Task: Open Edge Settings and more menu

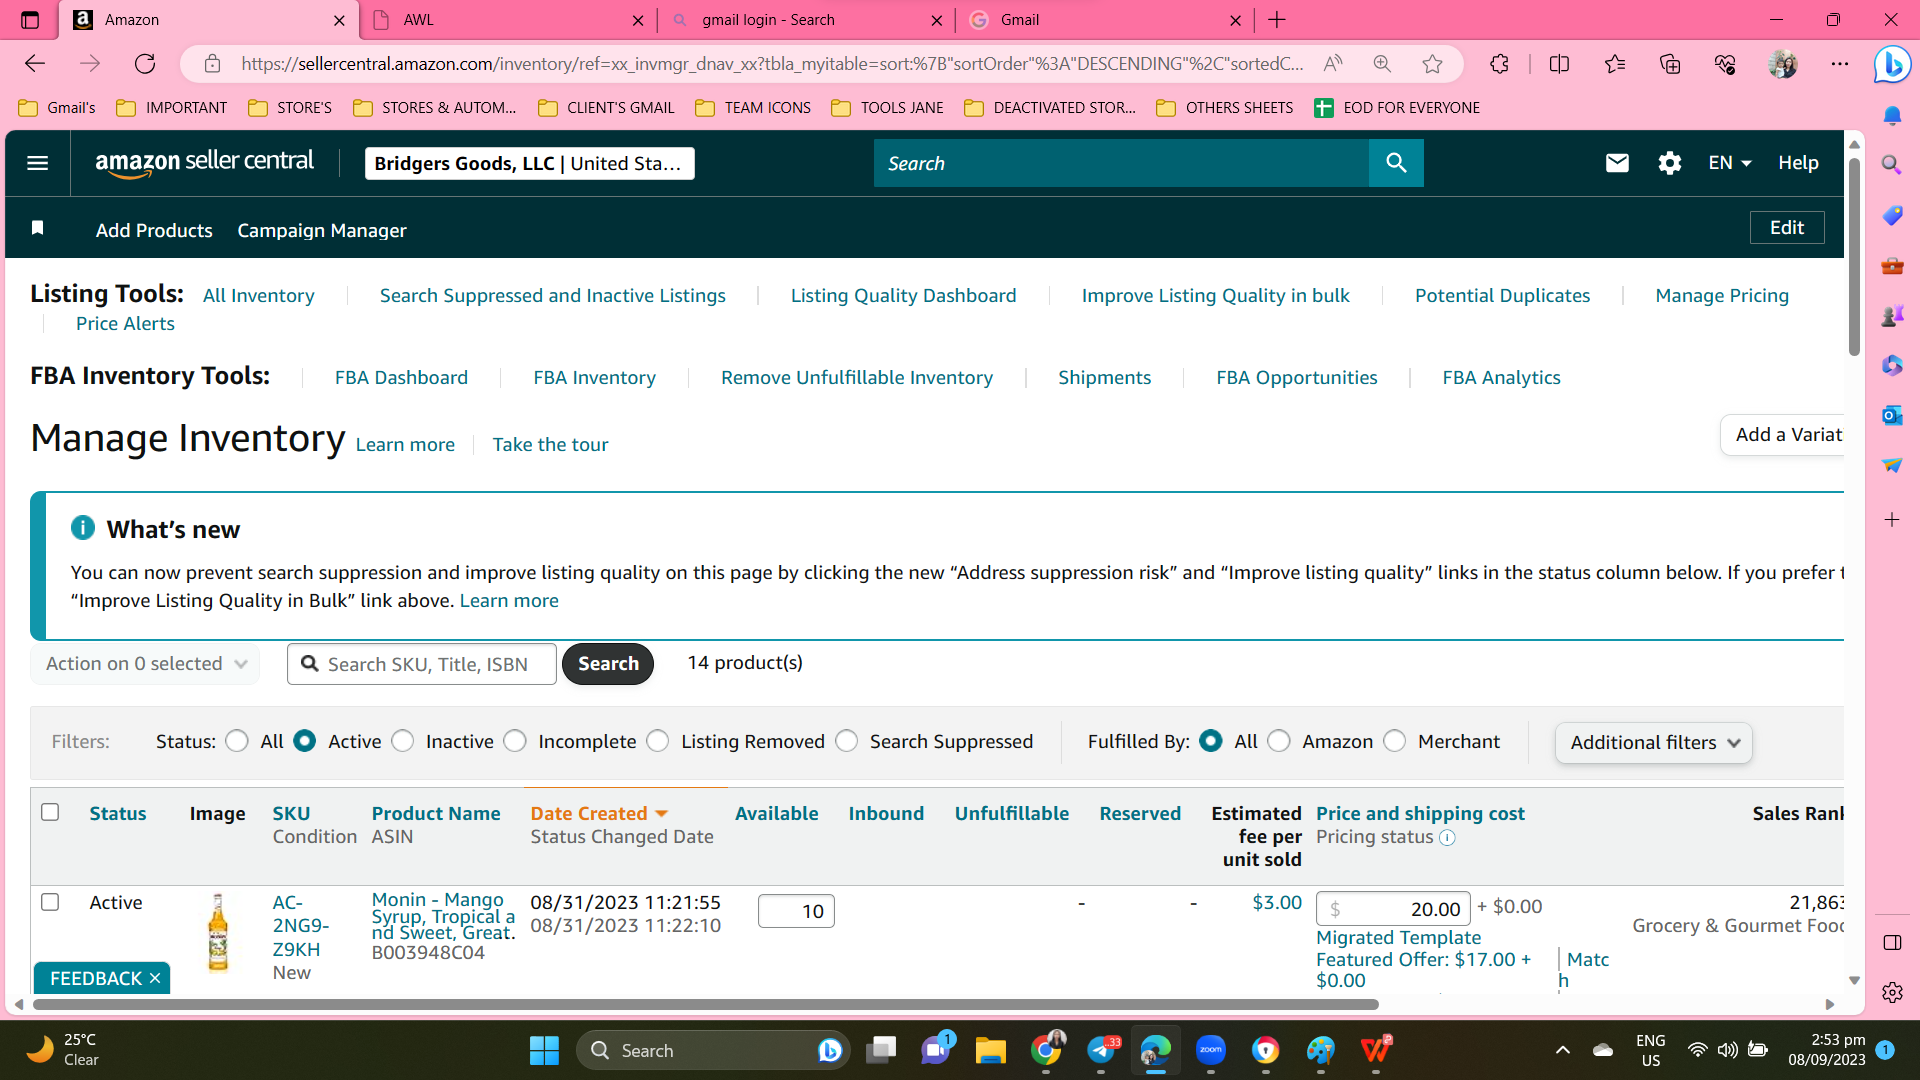Action: click(x=1840, y=64)
